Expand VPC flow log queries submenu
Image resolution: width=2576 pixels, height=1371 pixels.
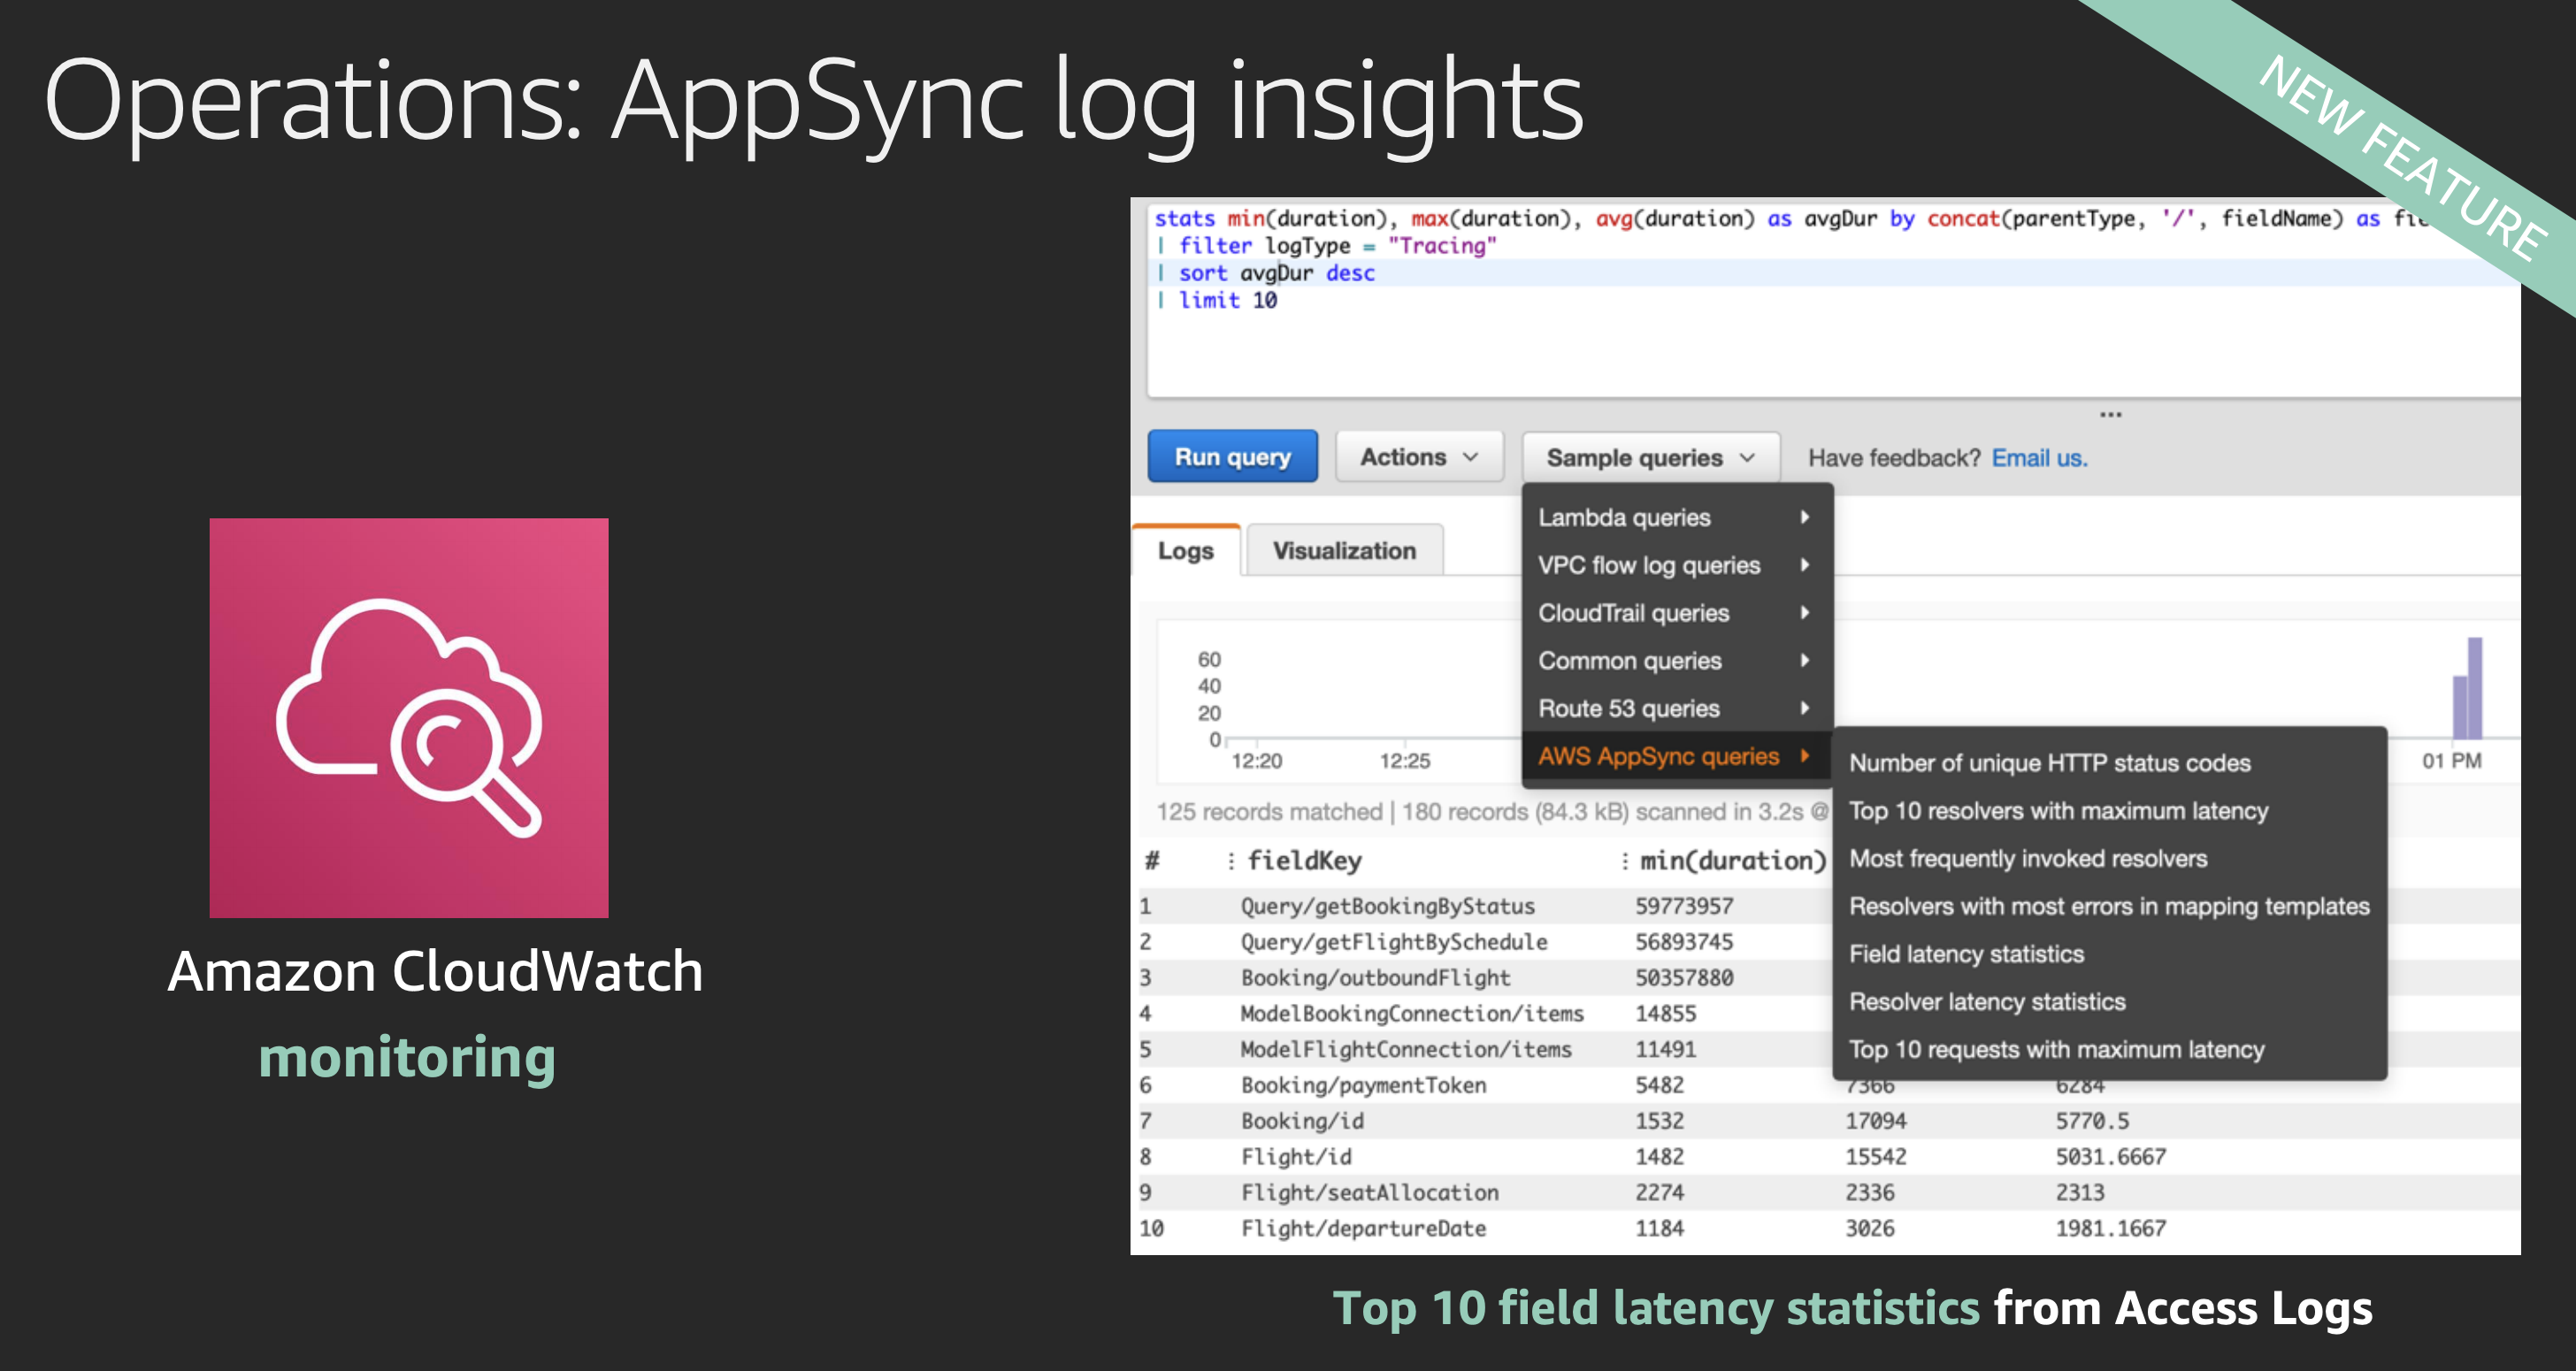click(1676, 565)
